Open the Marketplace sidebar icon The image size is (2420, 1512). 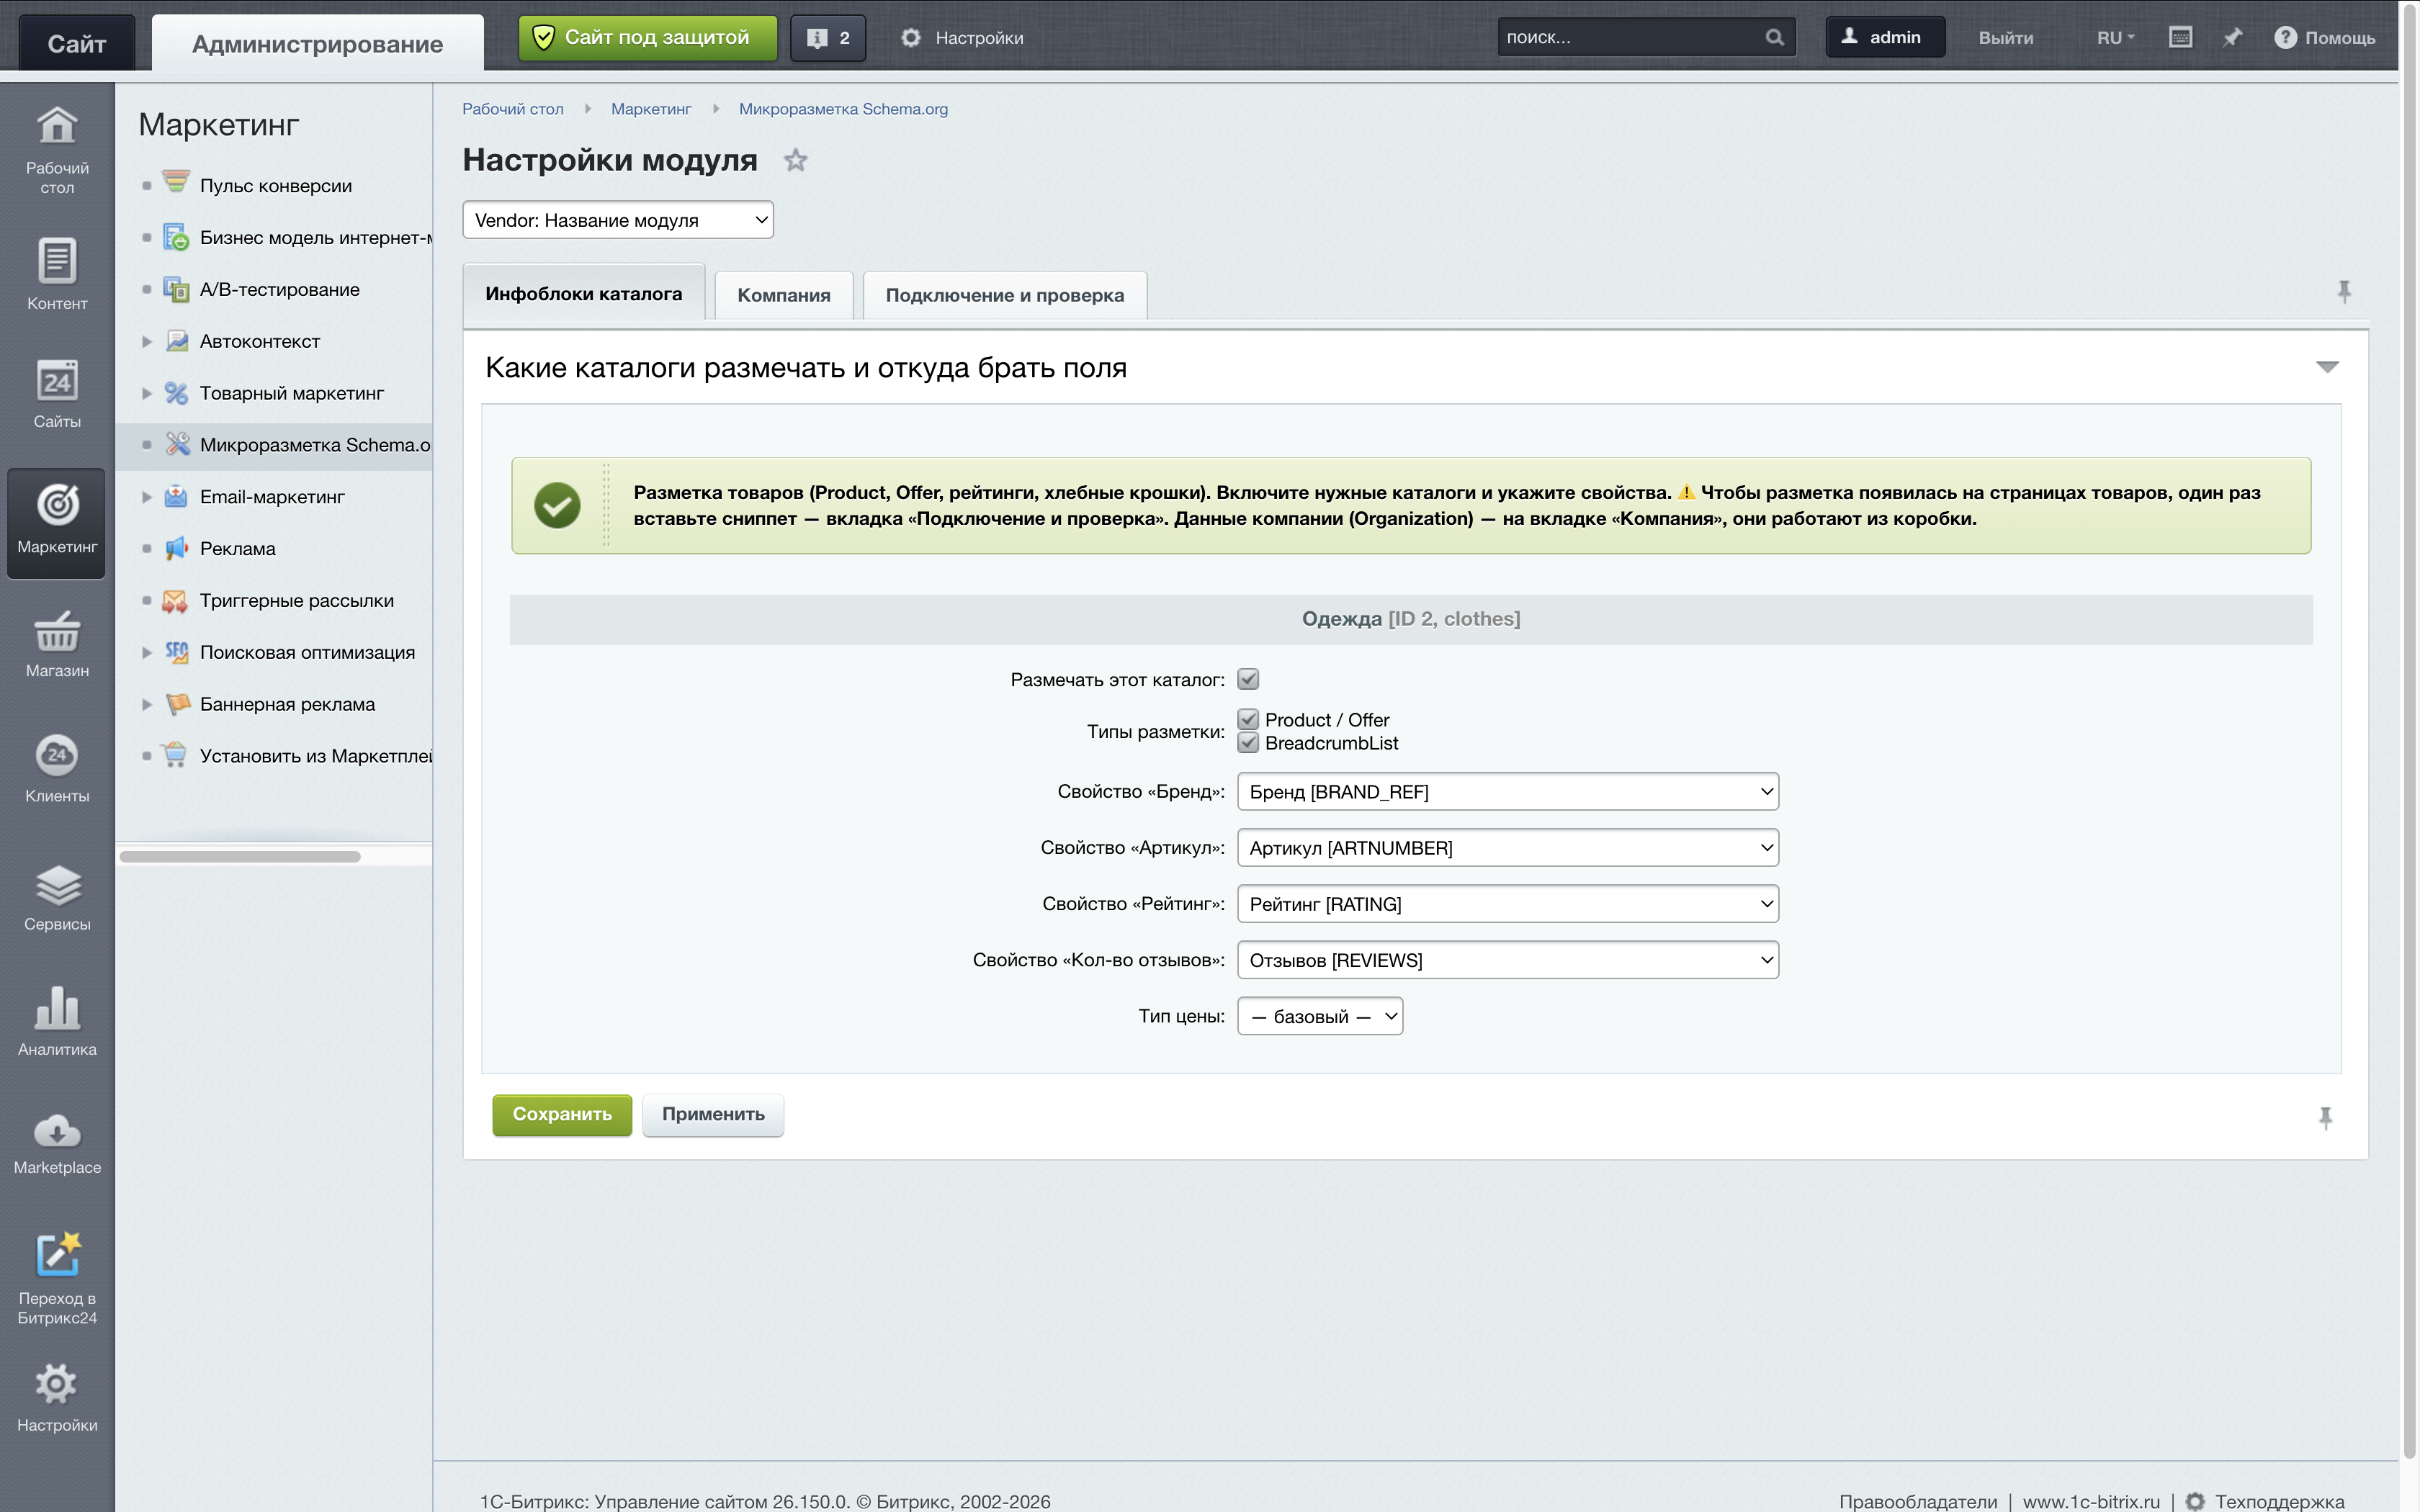pyautogui.click(x=57, y=1142)
